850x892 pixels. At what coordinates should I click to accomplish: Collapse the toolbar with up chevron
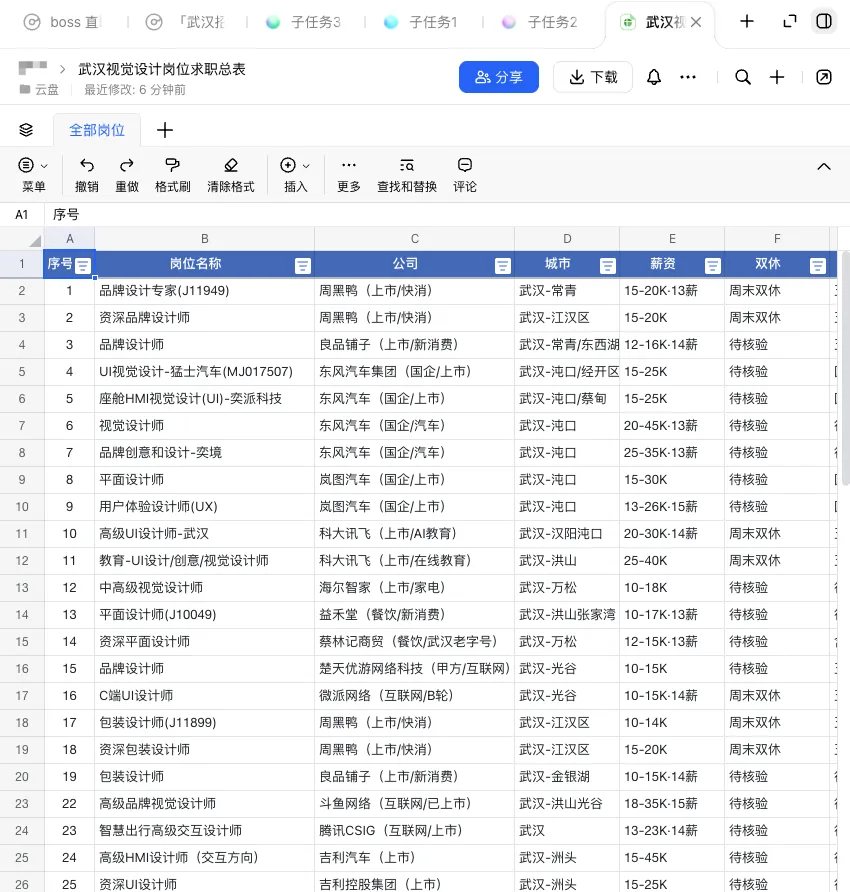pos(824,167)
